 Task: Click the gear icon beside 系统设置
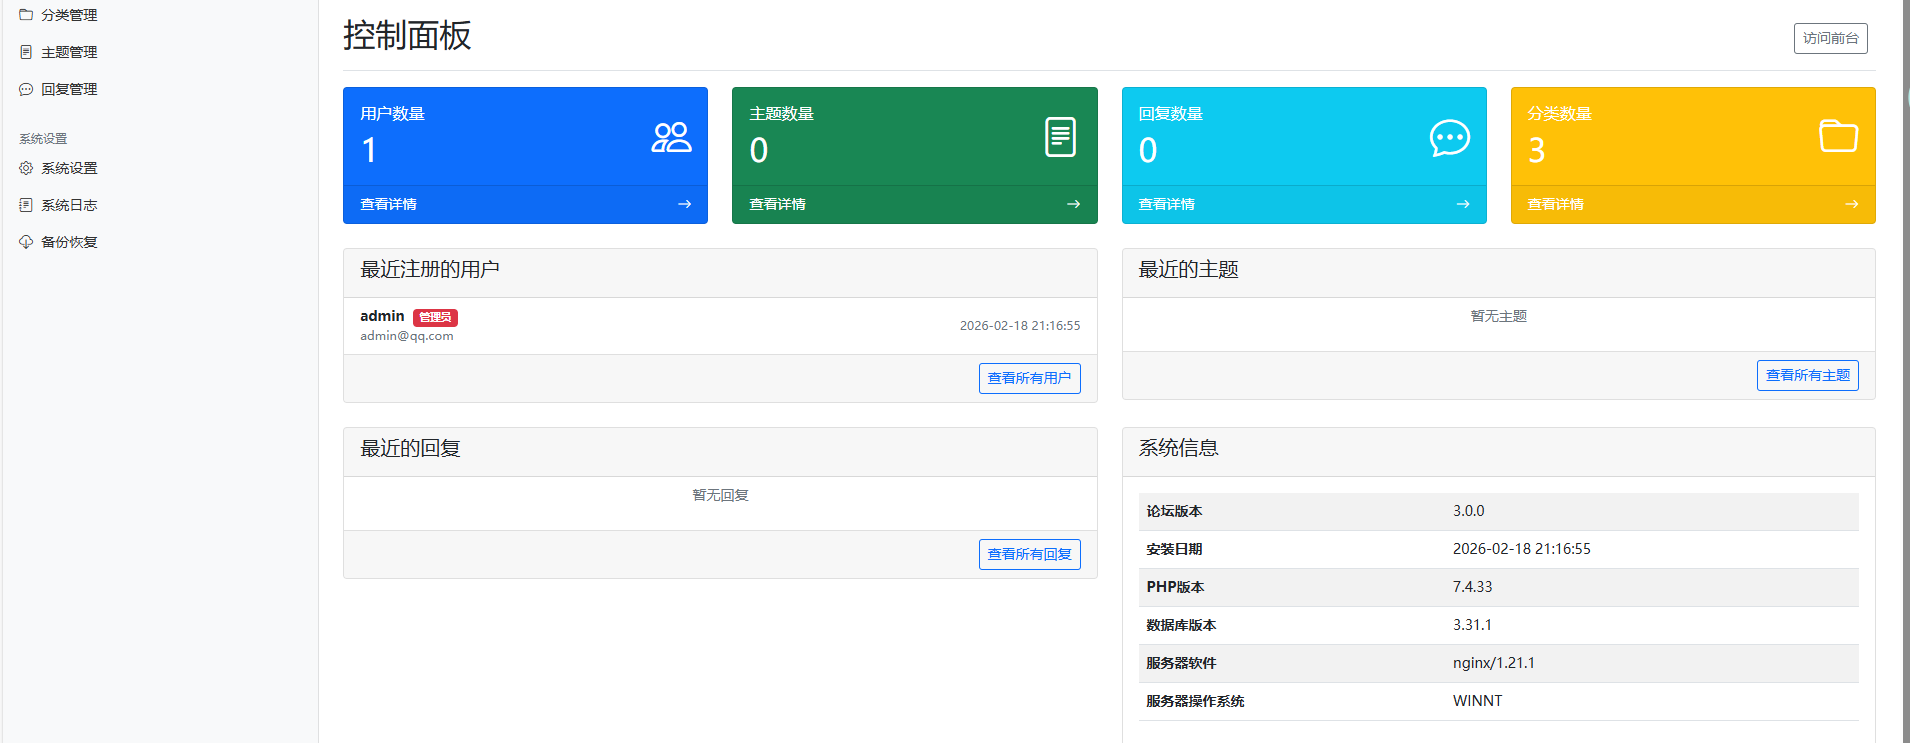[x=26, y=168]
